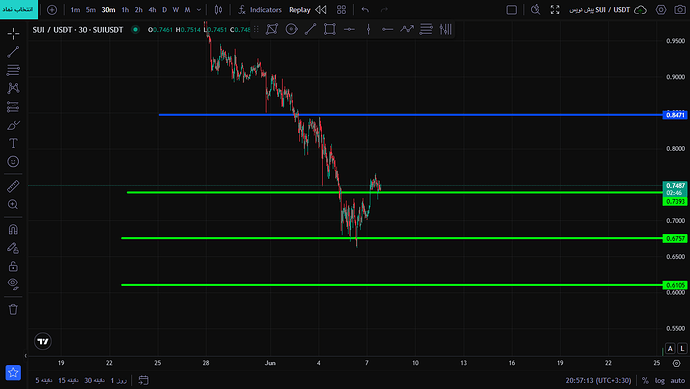Take a chart snapshot with the camera icon

(x=680, y=10)
